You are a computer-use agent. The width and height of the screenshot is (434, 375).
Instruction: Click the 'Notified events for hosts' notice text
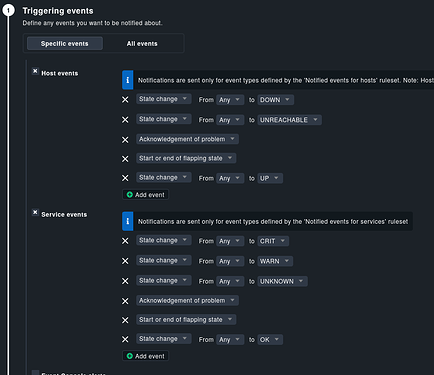click(286, 80)
